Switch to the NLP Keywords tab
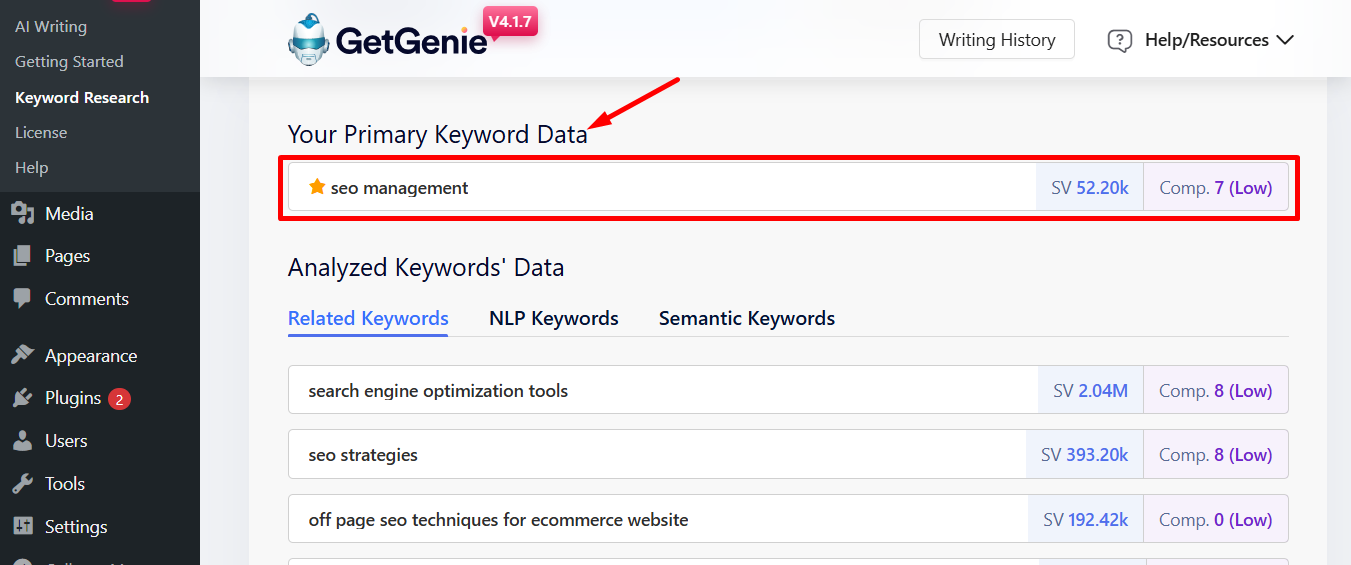This screenshot has width=1351, height=565. tap(554, 319)
